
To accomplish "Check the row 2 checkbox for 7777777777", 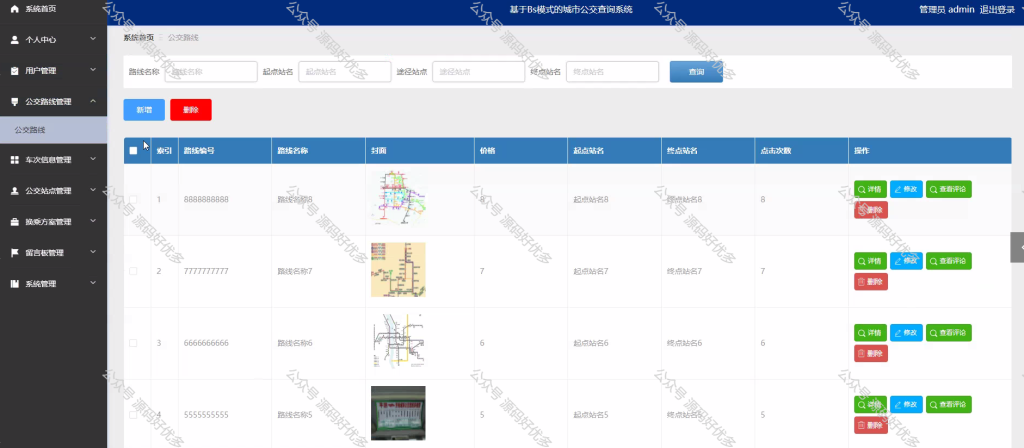I will 133,271.
